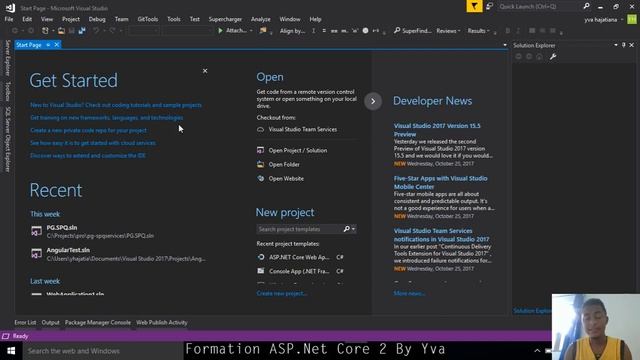Dismiss the Get Started section with X
This screenshot has height=360, width=640.
coord(205,71)
